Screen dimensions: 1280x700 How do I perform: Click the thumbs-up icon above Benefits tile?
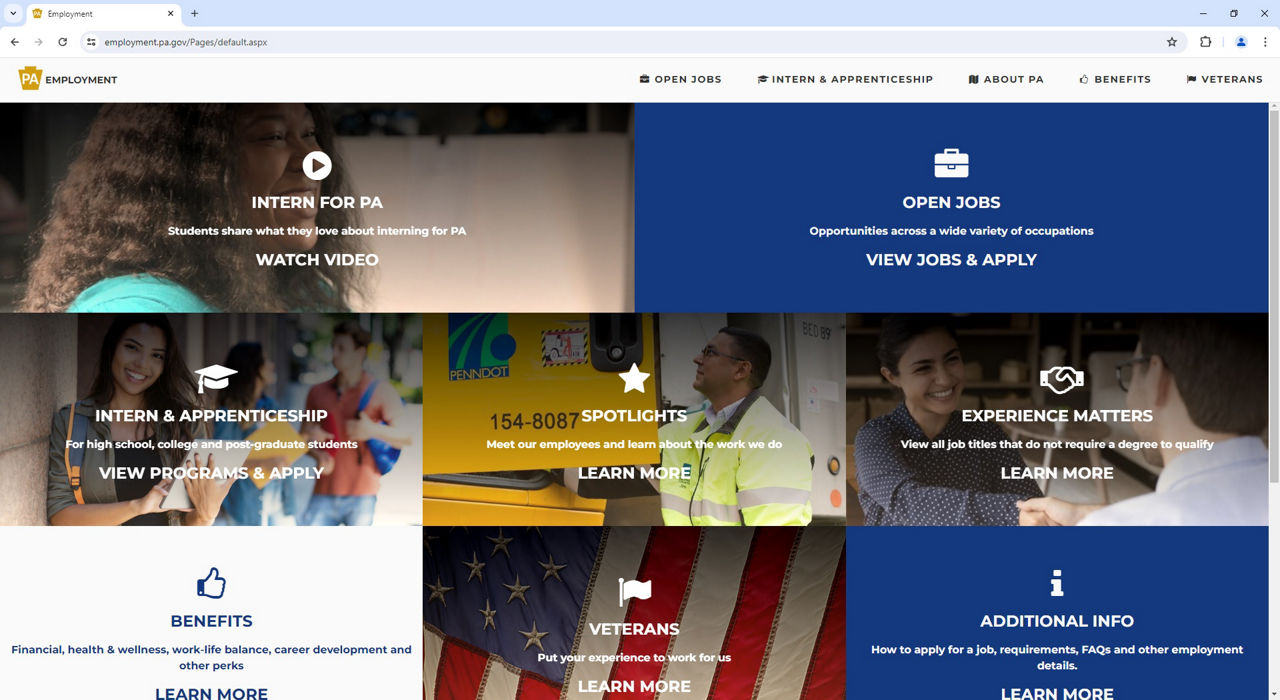coord(211,583)
